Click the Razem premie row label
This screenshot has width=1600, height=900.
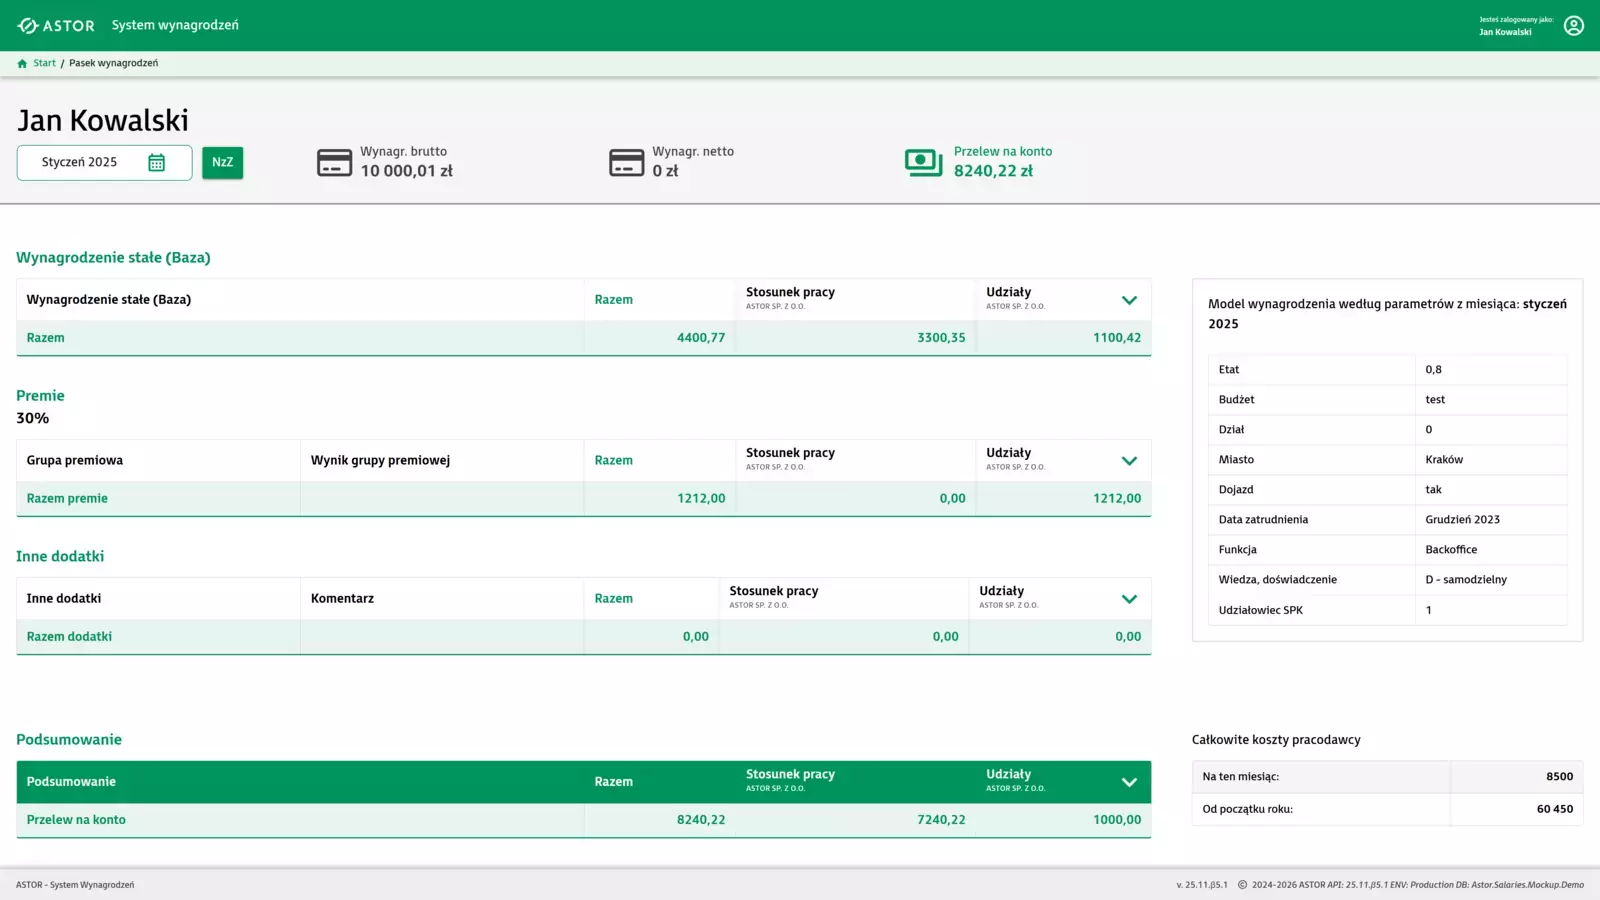point(67,498)
